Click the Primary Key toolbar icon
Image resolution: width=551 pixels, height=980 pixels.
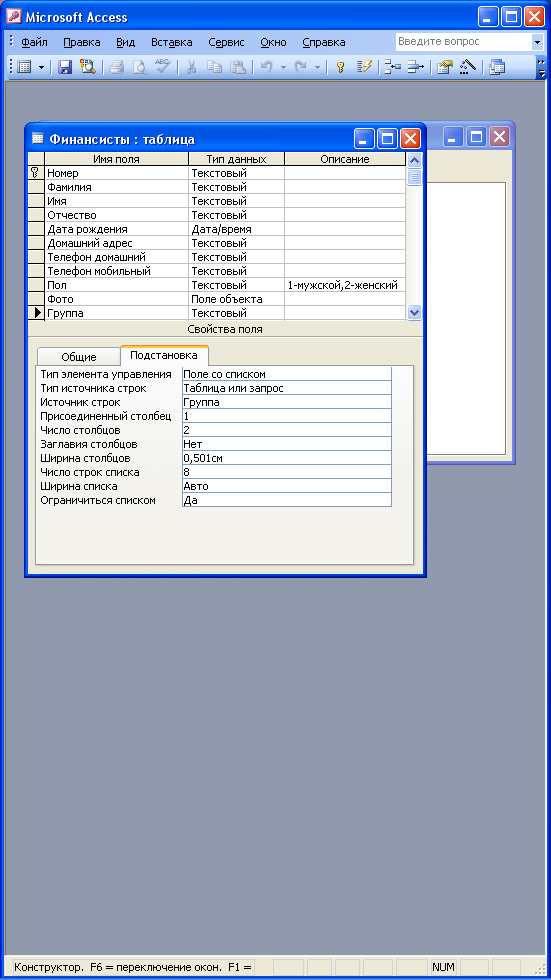tap(340, 67)
